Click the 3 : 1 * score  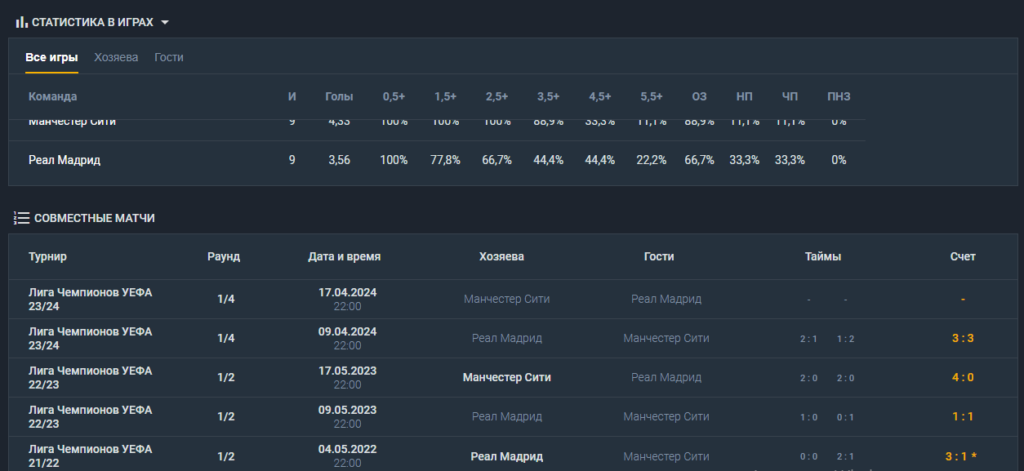[963, 457]
